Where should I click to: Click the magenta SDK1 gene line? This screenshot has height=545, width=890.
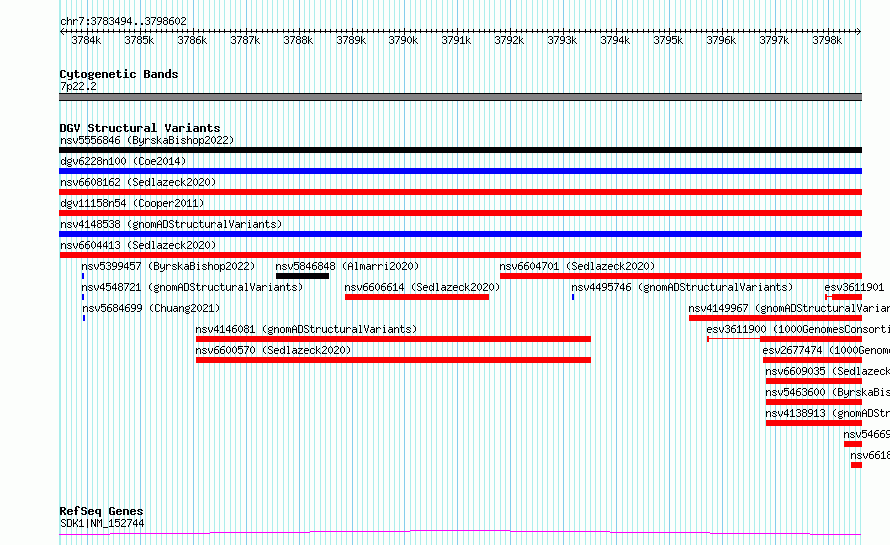tap(460, 533)
